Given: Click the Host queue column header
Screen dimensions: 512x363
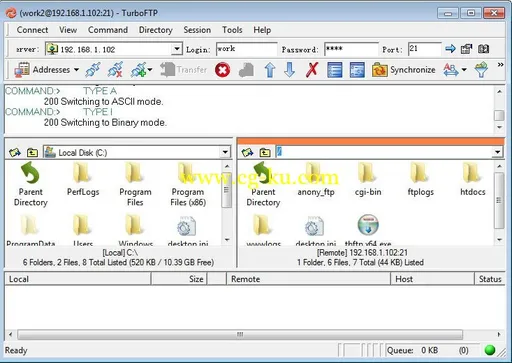Looking at the screenshot, I should tap(432, 279).
